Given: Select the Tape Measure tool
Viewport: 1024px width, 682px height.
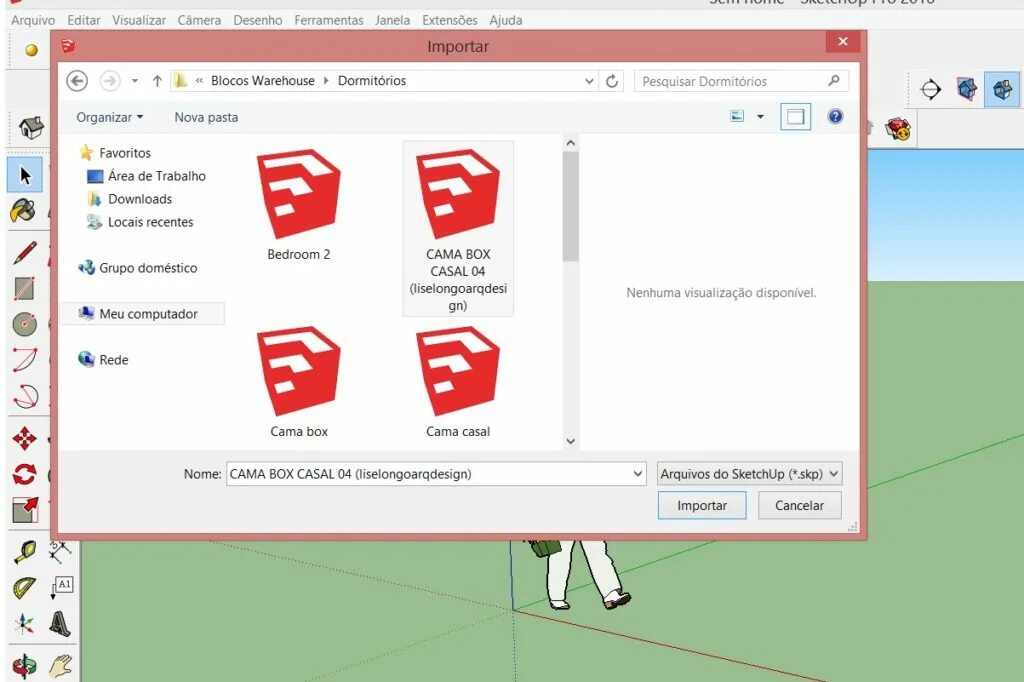Looking at the screenshot, I should pos(25,552).
